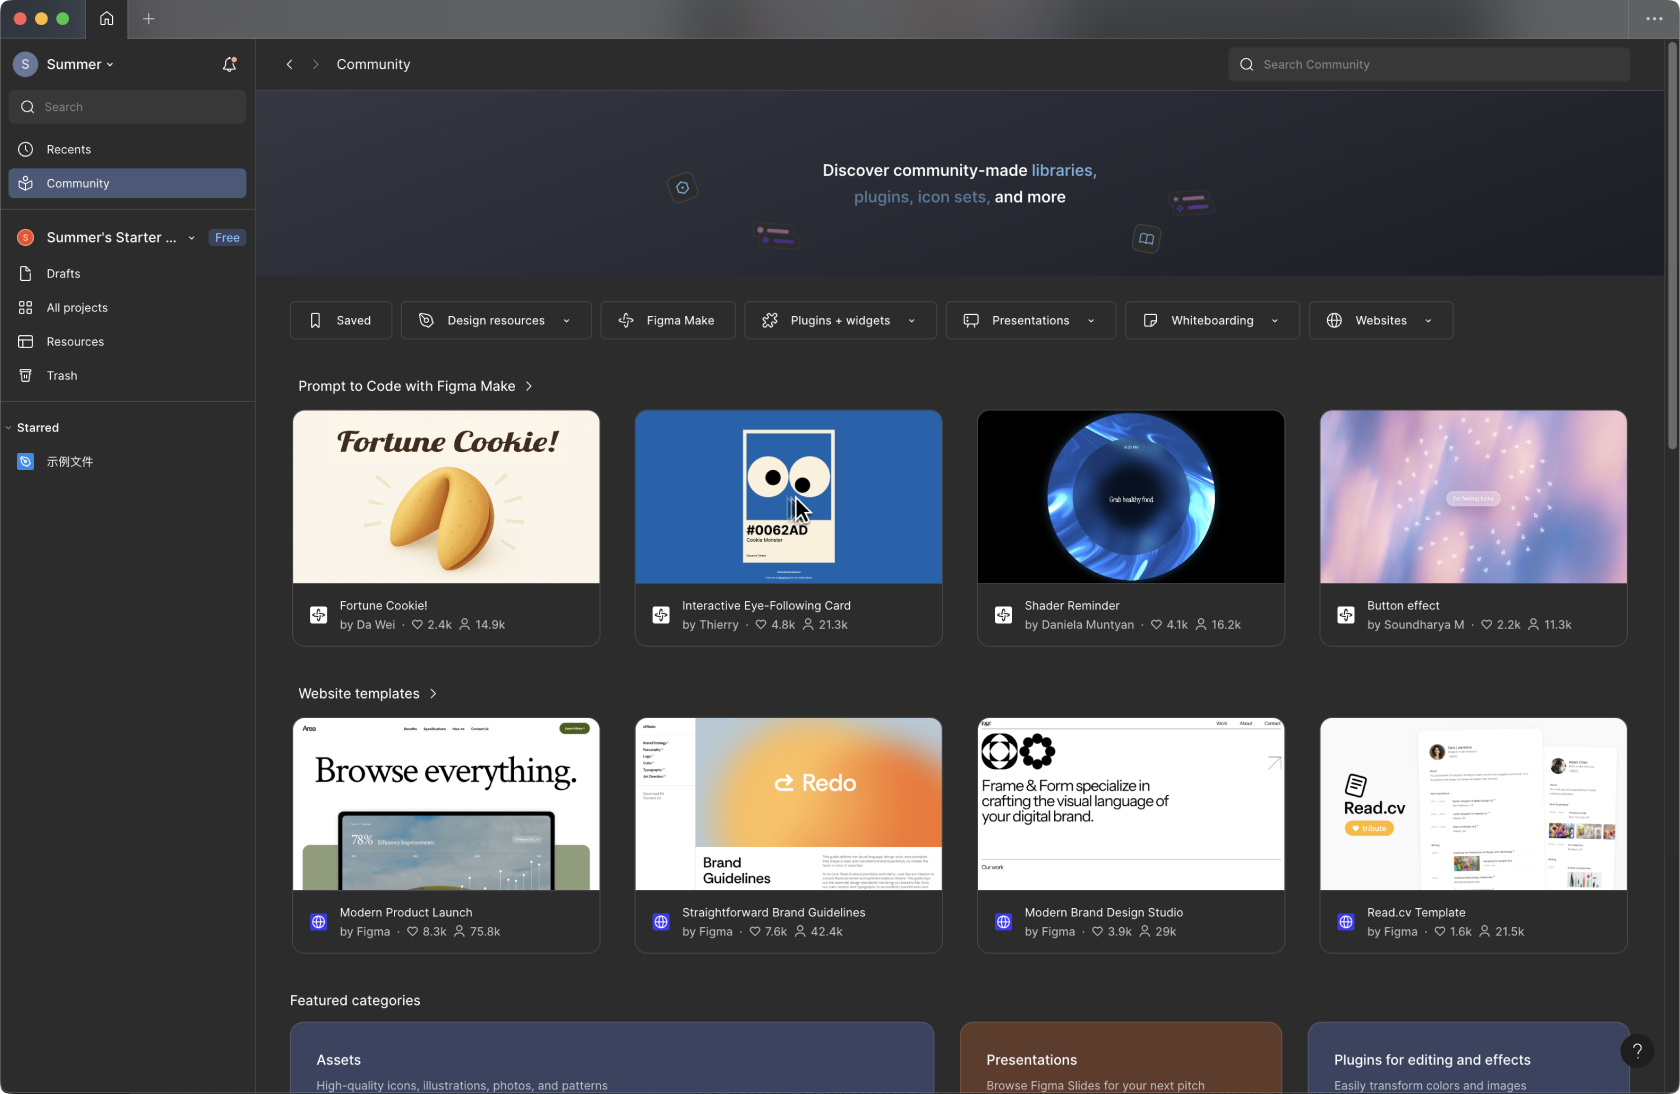Click the Search Community field
This screenshot has width=1680, height=1094.
(1428, 64)
